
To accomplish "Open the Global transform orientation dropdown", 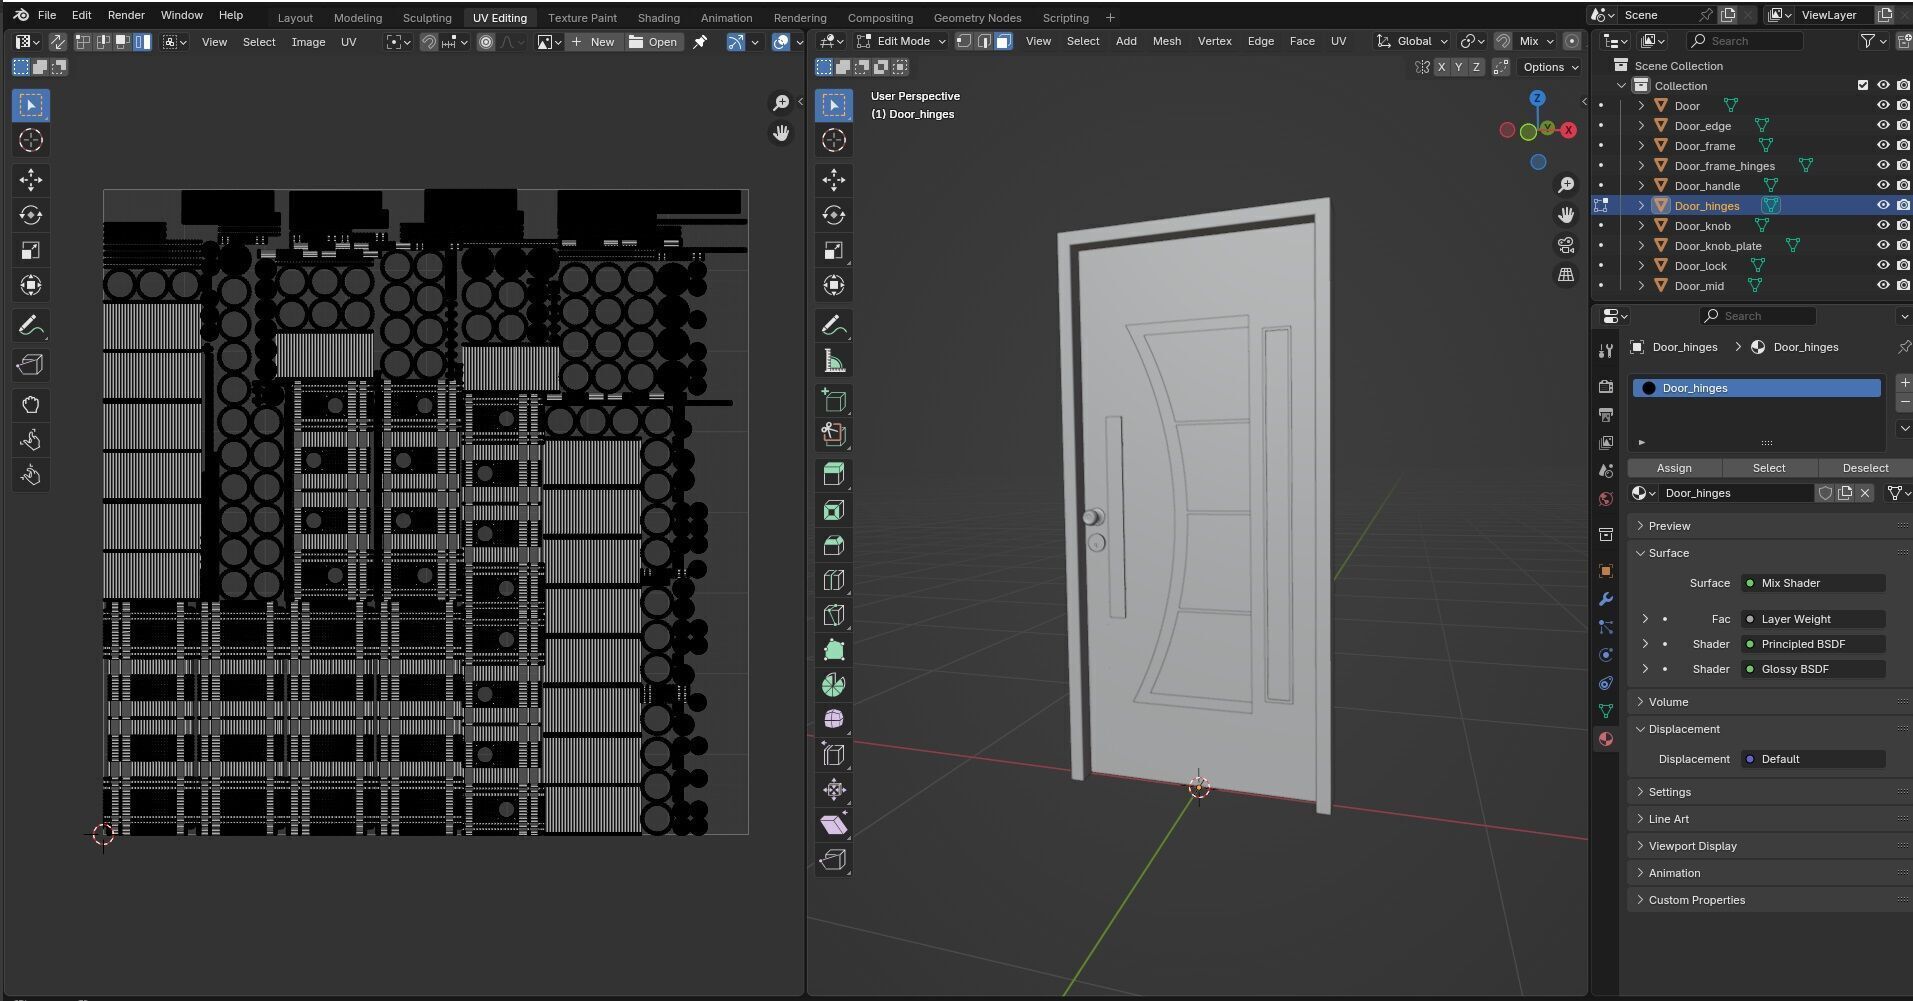I will click(x=1413, y=41).
